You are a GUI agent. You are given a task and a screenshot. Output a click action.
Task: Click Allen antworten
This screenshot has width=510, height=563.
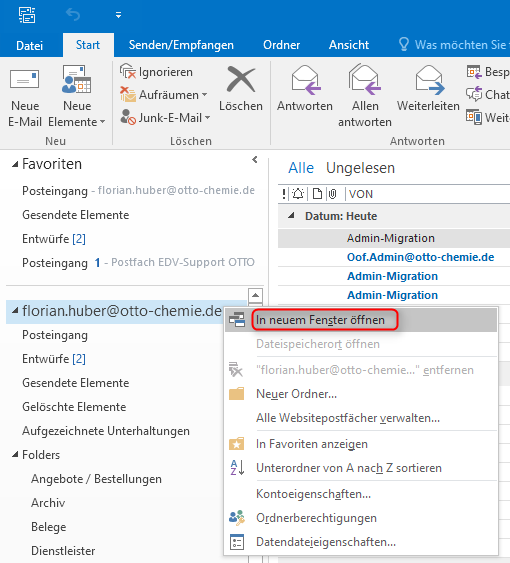tap(365, 96)
